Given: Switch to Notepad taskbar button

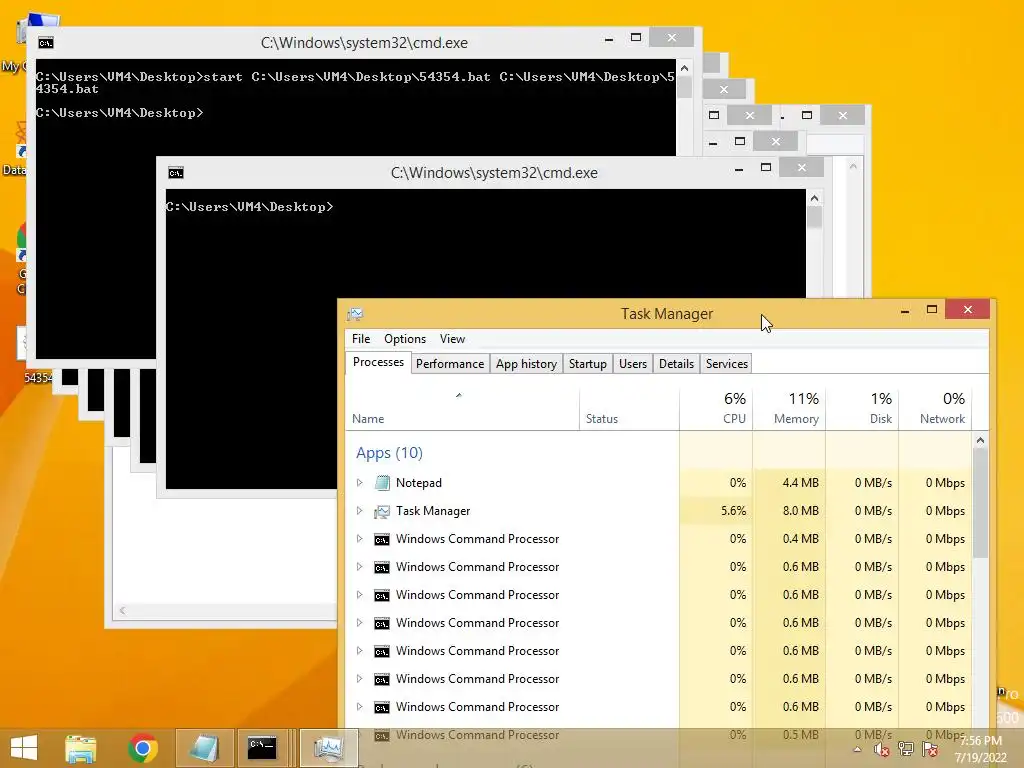Looking at the screenshot, I should point(204,748).
